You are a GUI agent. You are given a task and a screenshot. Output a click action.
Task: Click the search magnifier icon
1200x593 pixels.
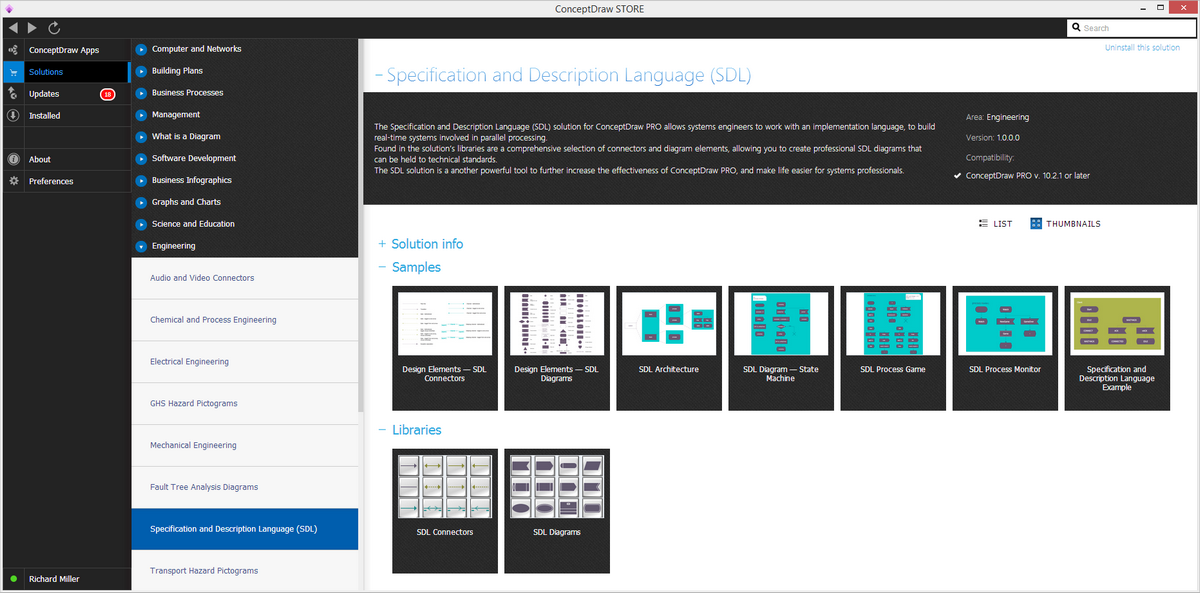click(x=1076, y=28)
